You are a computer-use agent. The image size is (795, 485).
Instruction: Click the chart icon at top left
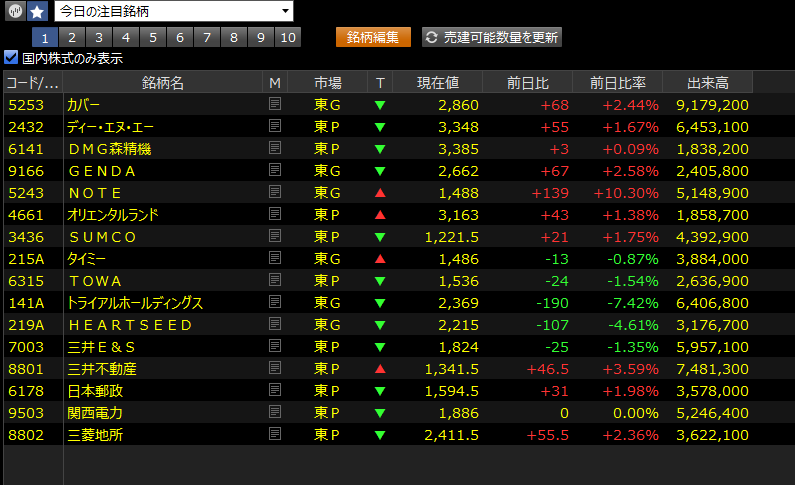click(x=15, y=11)
